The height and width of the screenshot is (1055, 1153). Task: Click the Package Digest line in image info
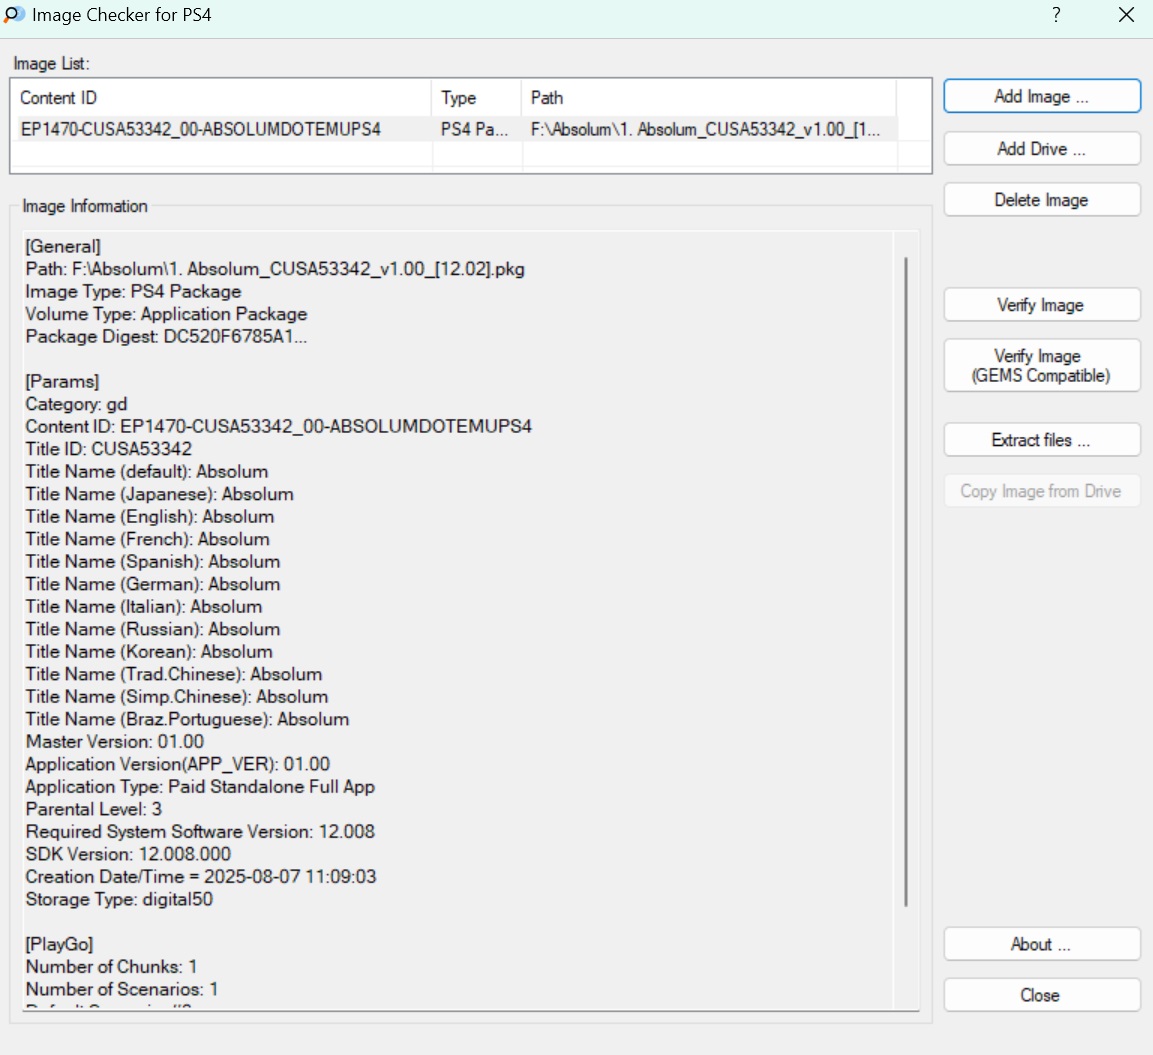coord(166,337)
